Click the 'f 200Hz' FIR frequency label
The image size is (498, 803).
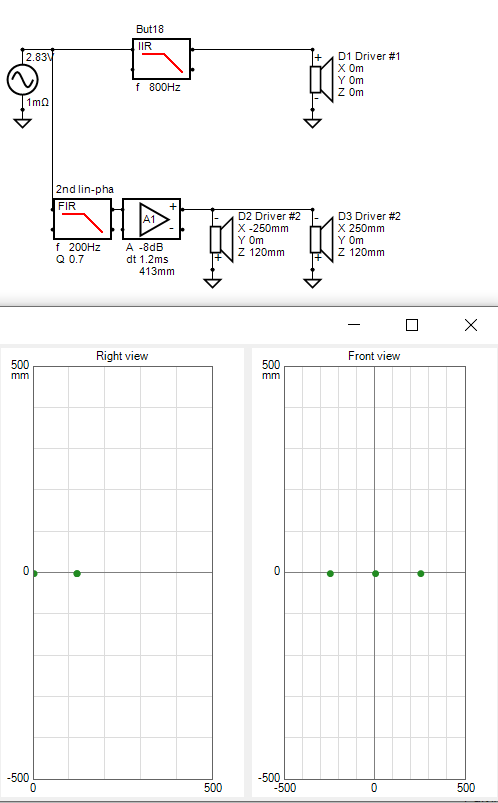click(78, 247)
